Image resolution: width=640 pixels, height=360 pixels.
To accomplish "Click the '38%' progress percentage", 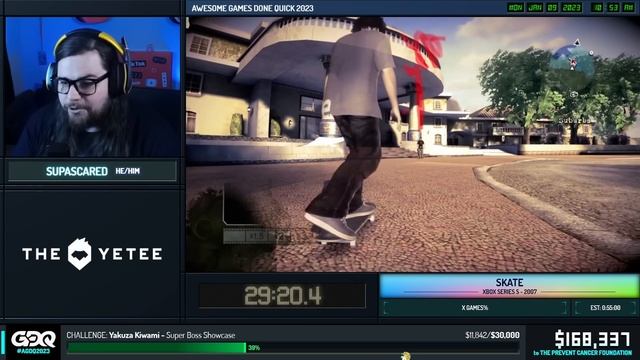I will [x=254, y=348].
